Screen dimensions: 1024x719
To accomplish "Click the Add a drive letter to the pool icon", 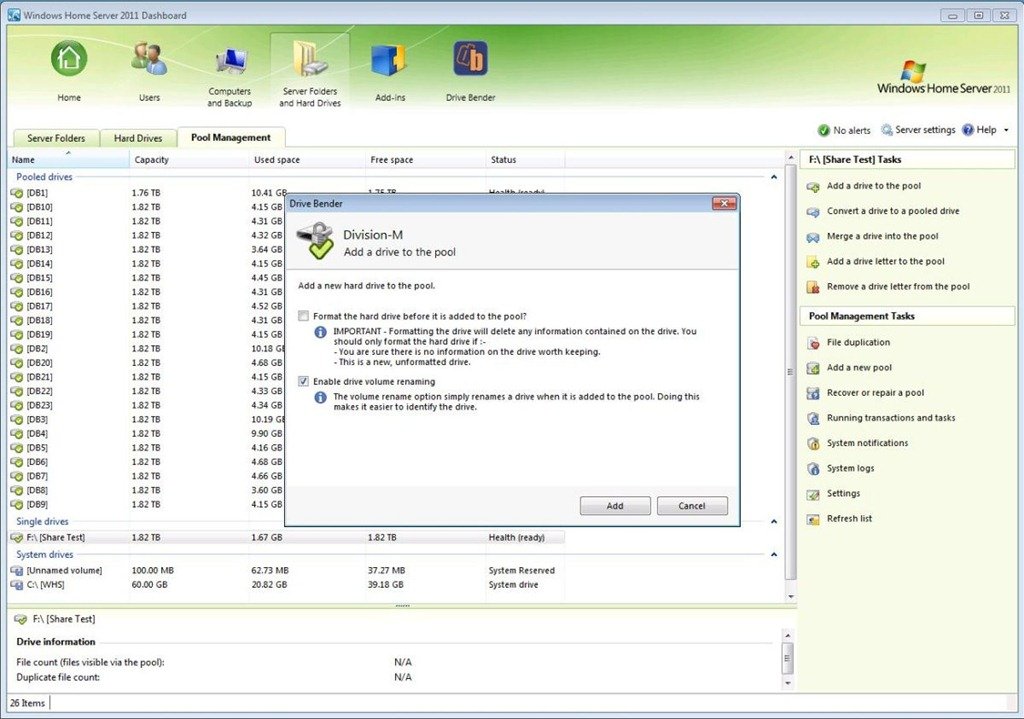I will click(x=813, y=262).
